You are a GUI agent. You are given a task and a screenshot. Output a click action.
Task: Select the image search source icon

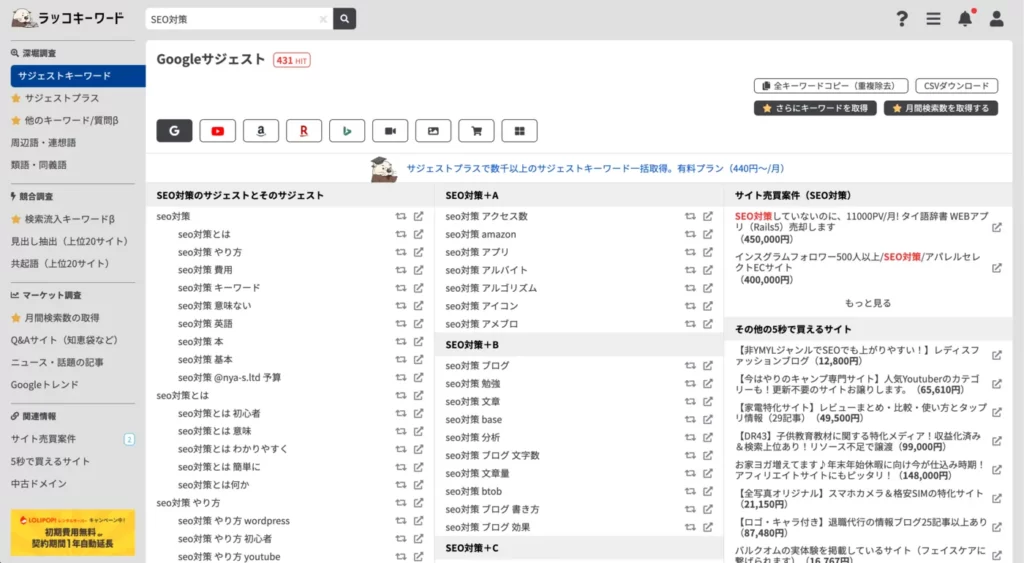pyautogui.click(x=433, y=131)
